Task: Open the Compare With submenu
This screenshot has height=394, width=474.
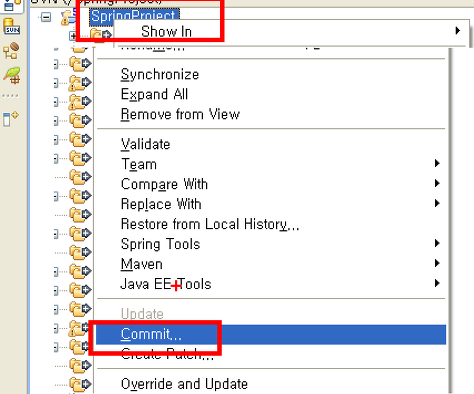Action: 271,184
